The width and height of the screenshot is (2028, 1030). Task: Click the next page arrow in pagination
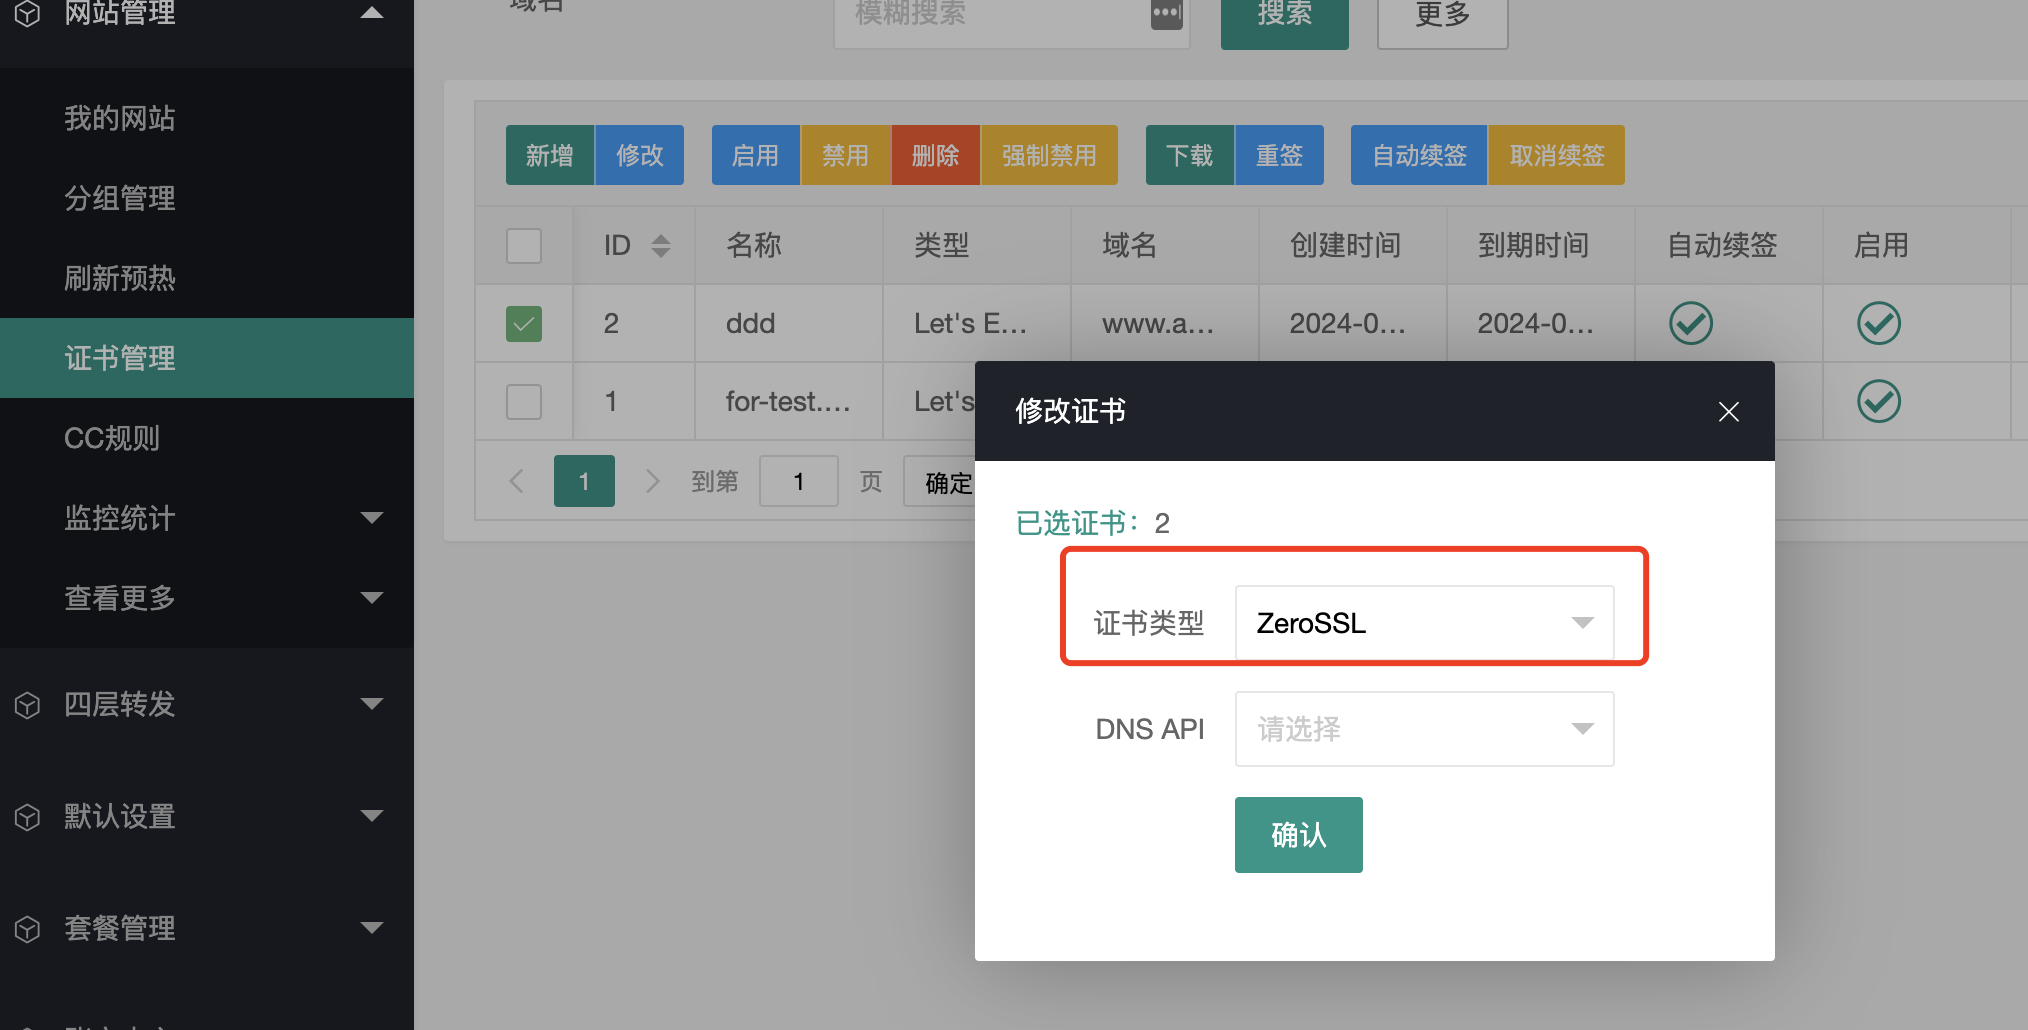pos(652,481)
